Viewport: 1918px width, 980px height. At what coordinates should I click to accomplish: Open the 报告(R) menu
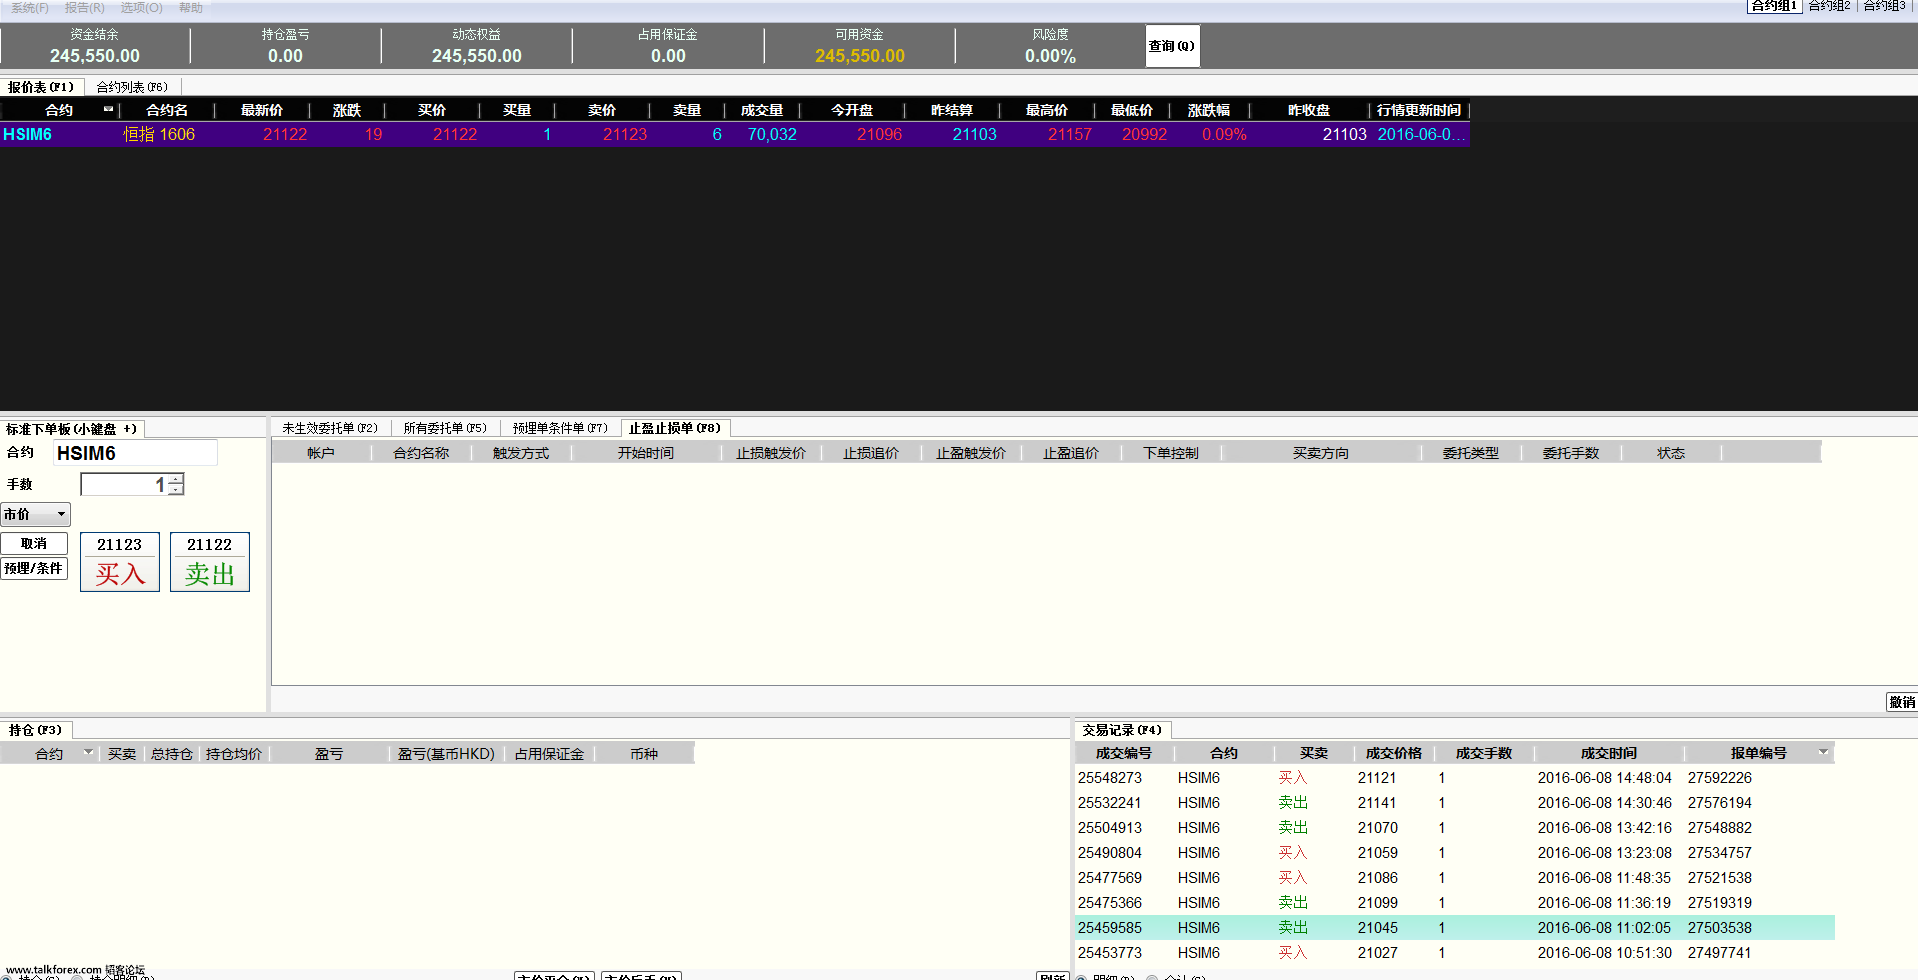coord(85,7)
